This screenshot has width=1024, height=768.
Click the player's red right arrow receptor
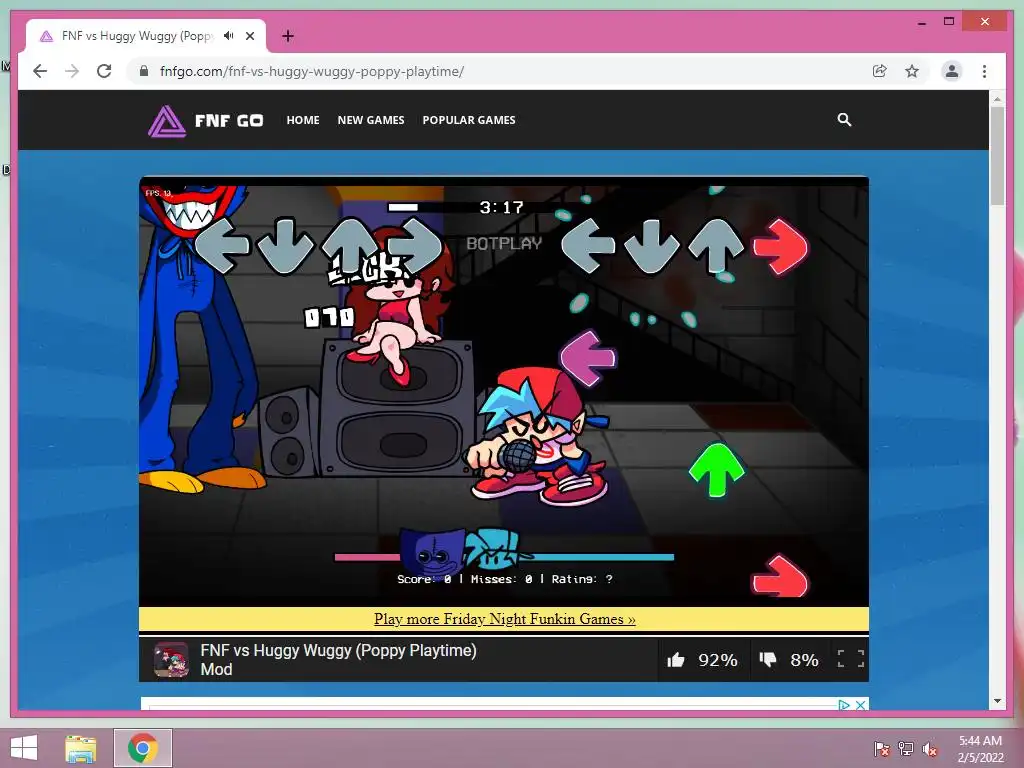coord(780,247)
